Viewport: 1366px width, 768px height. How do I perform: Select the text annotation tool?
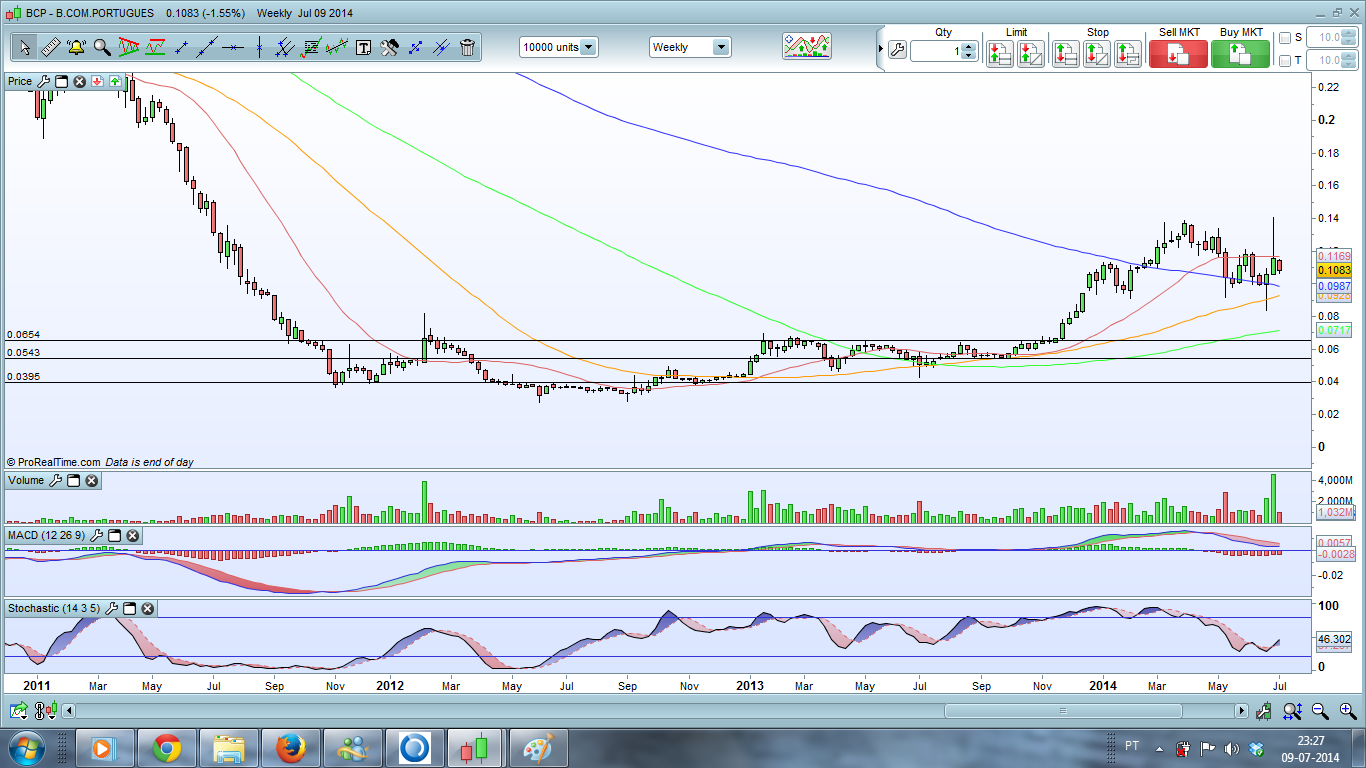point(363,47)
